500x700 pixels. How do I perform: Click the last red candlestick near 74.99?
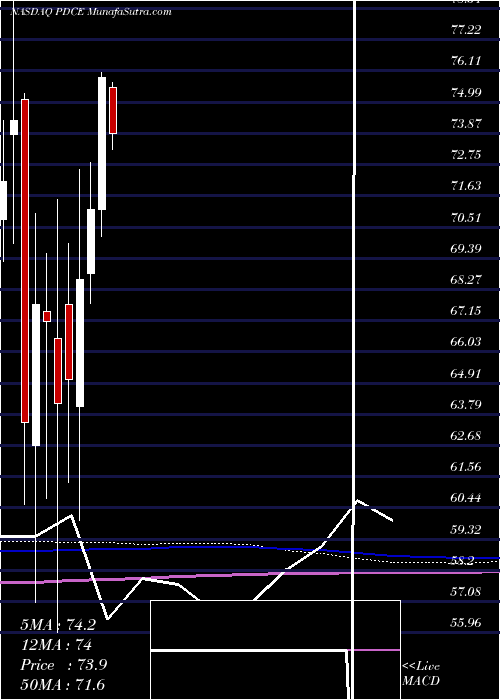[x=113, y=110]
